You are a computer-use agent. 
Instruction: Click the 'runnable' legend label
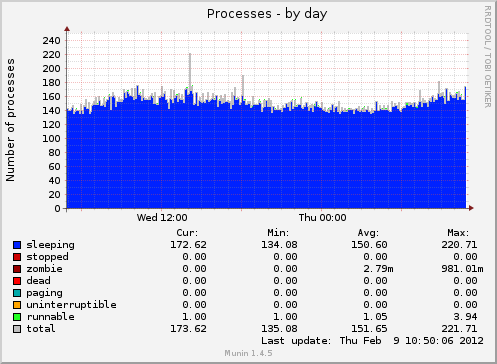(50, 317)
